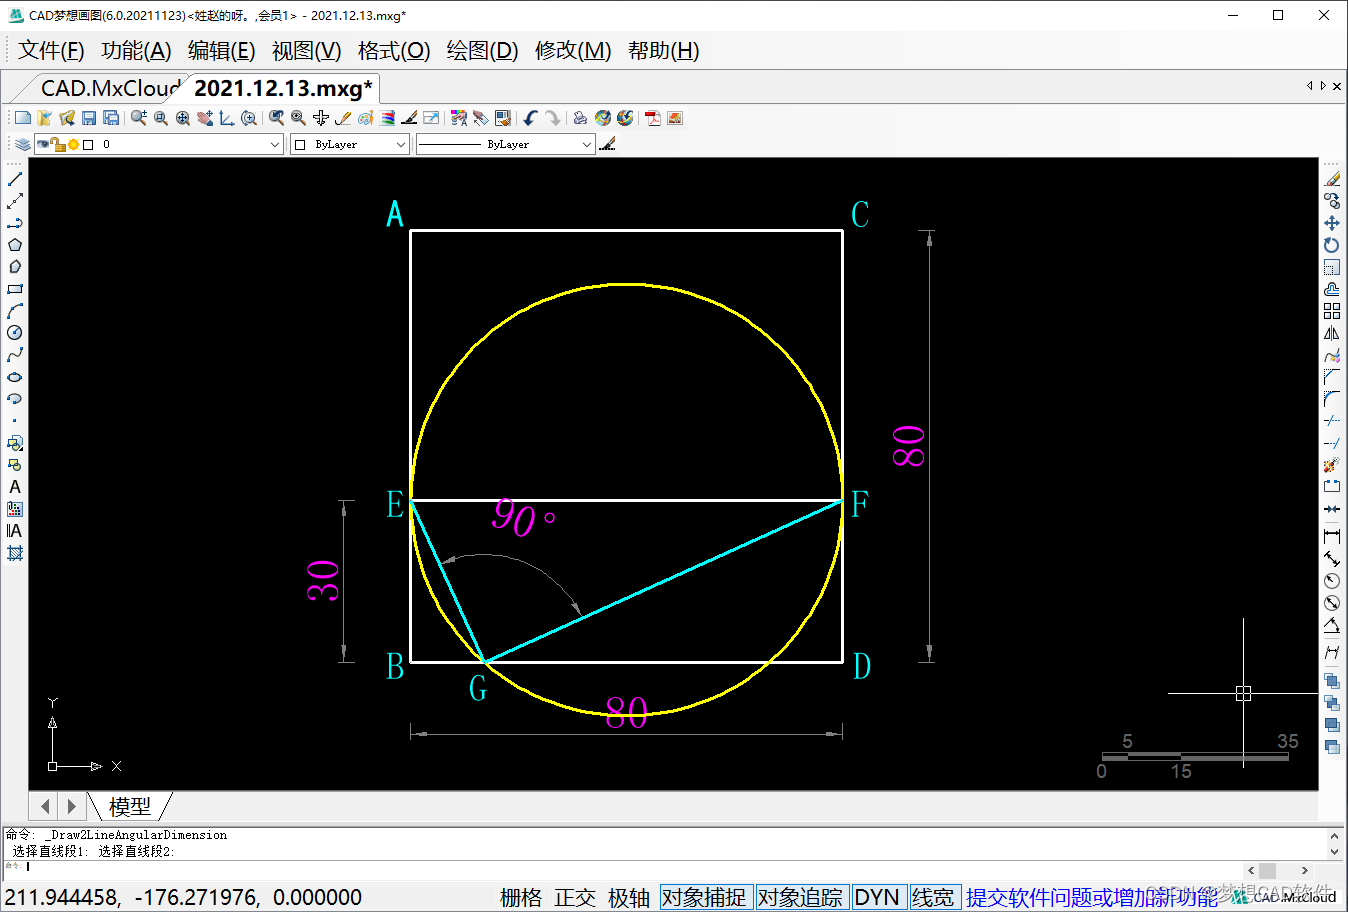Click 提交软件问题或增加新功能 link
Viewport: 1348px width, 912px height.
coord(1092,897)
